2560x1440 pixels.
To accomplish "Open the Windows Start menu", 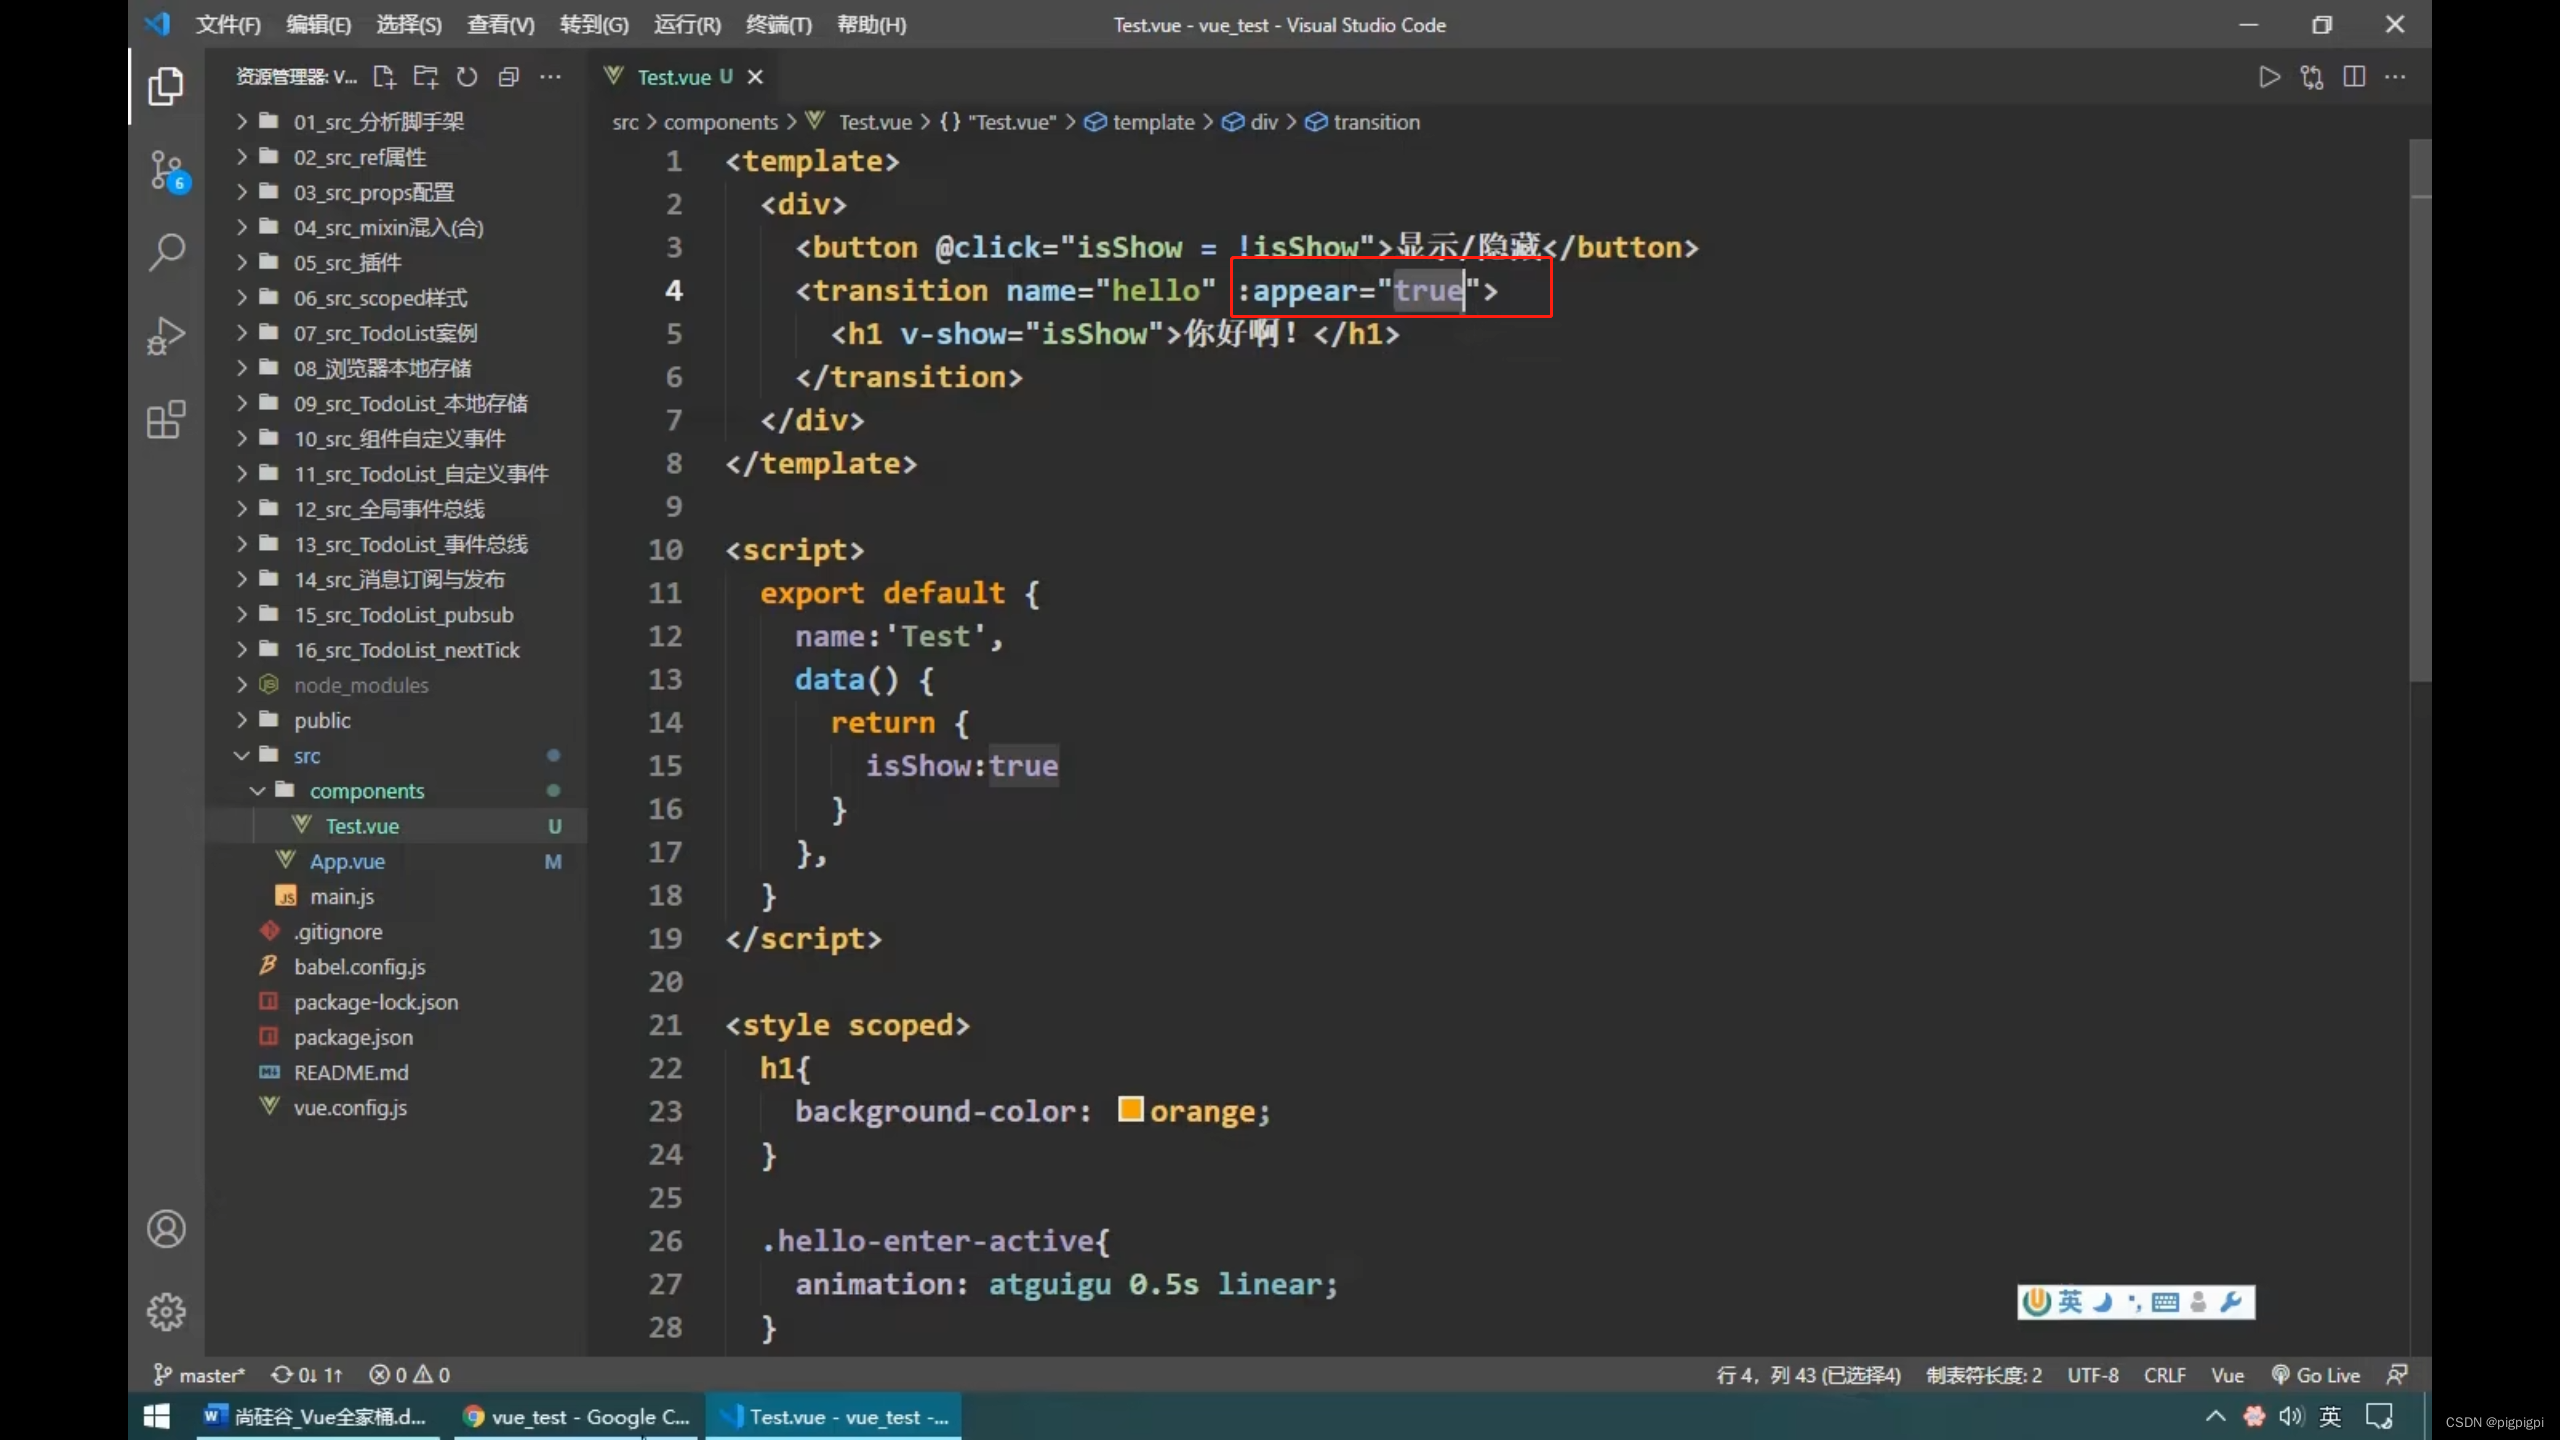I will click(x=157, y=1416).
